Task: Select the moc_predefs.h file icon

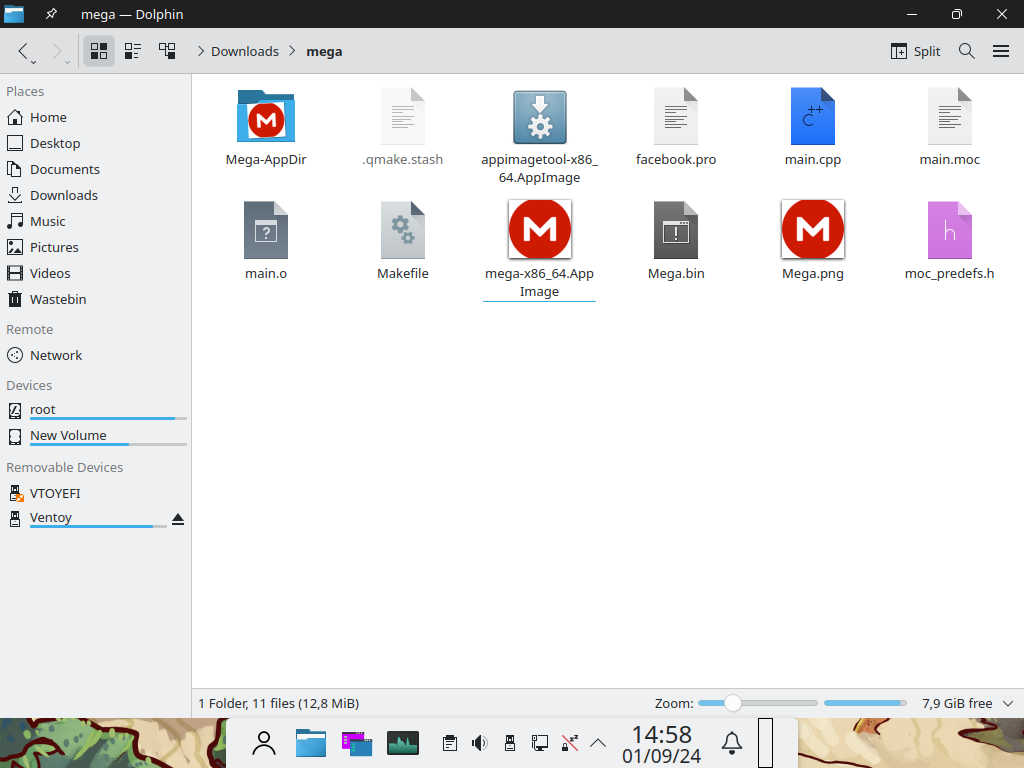Action: 950,230
